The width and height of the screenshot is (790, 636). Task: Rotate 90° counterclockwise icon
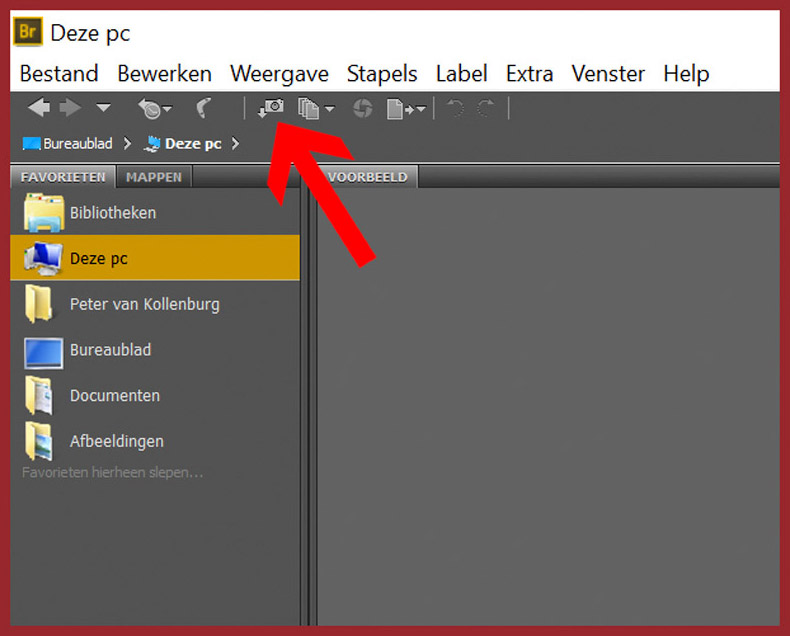(x=455, y=108)
